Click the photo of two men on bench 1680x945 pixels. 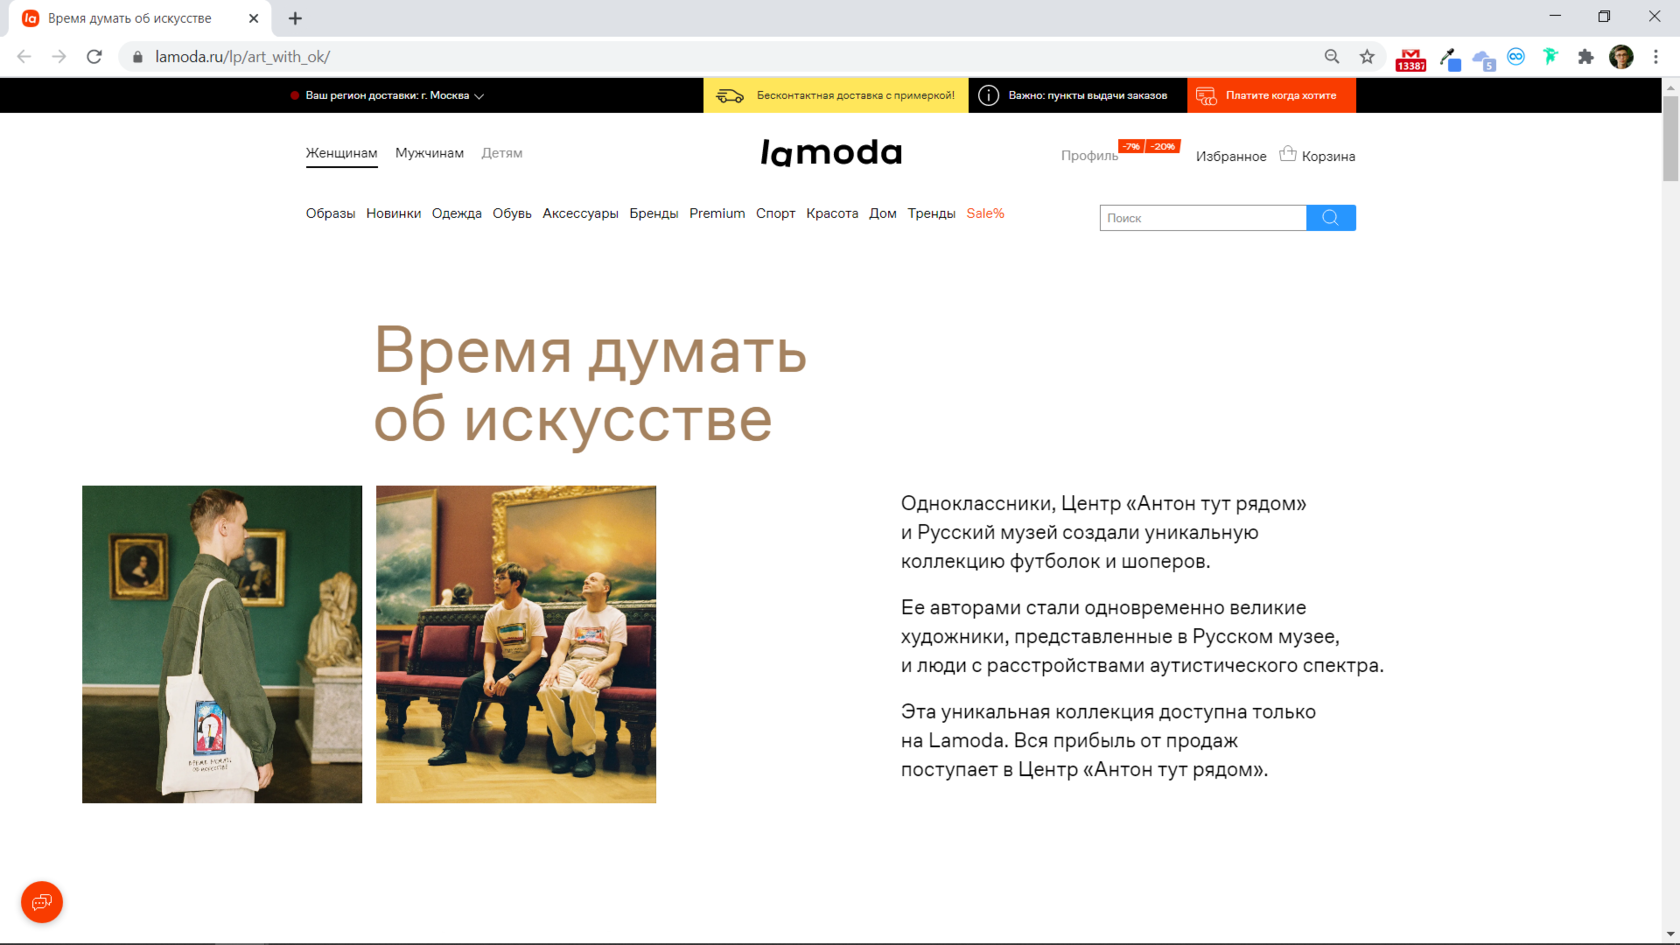(516, 644)
